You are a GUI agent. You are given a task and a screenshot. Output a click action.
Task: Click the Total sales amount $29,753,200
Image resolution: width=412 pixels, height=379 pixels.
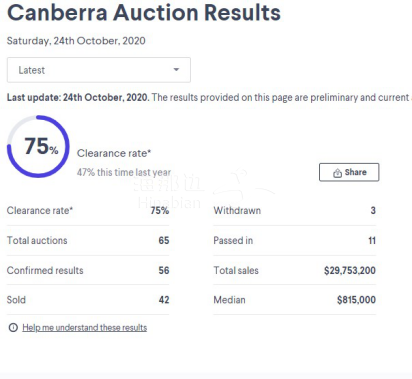coord(350,270)
